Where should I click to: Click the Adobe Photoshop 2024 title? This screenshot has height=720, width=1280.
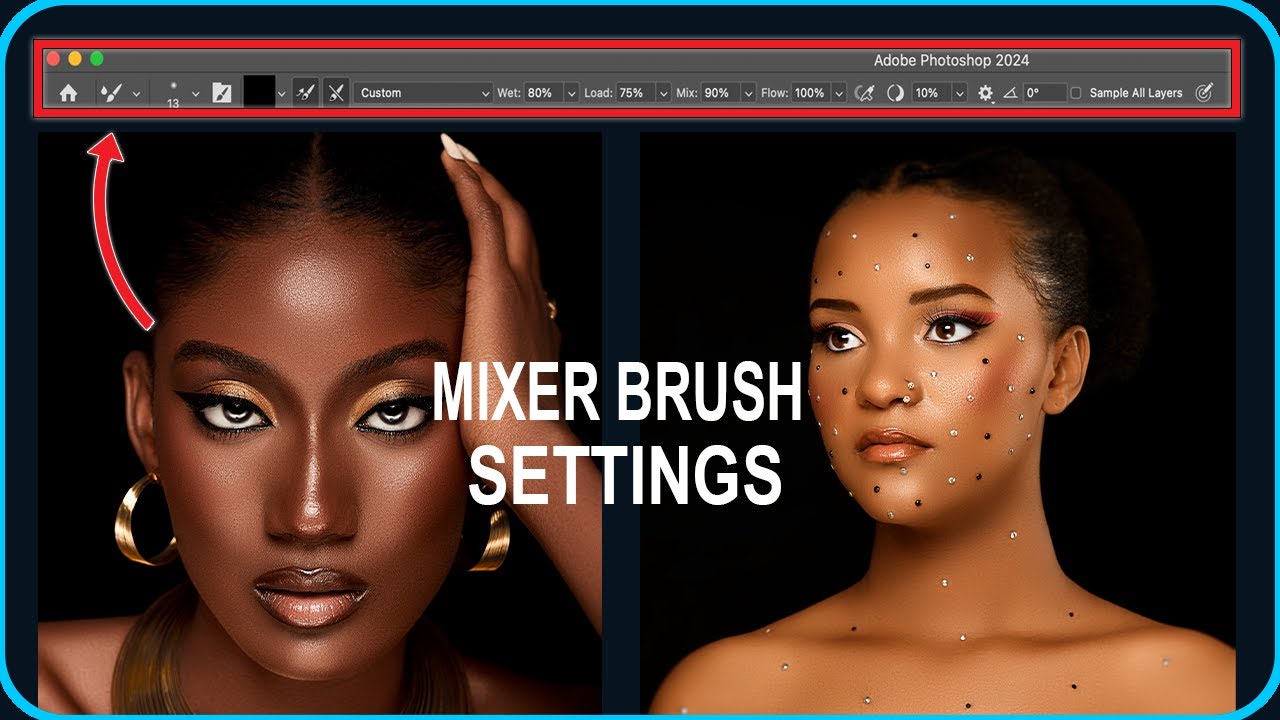951,61
